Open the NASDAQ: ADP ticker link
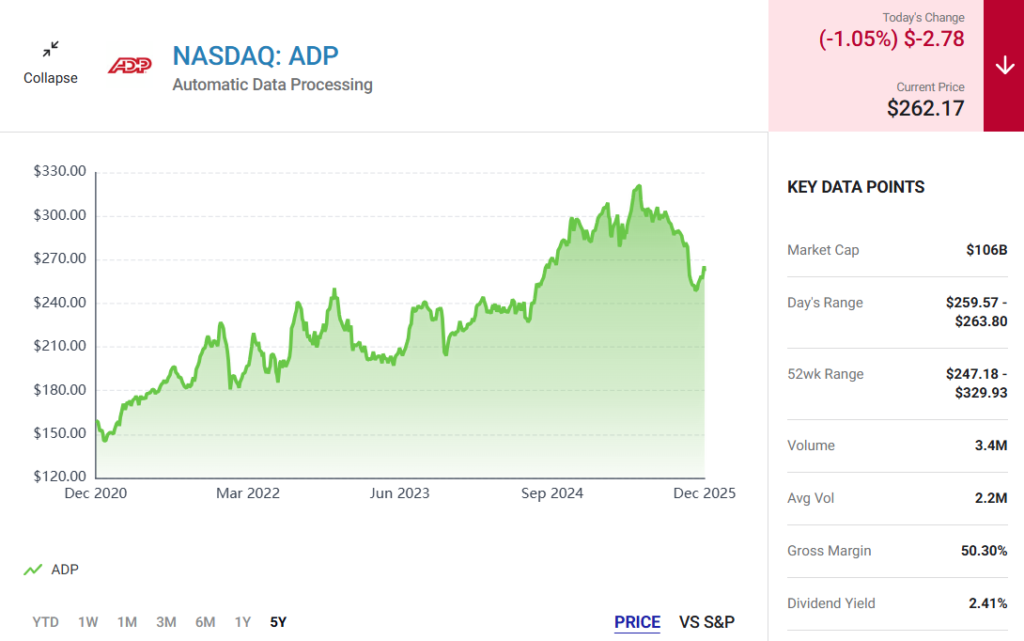 (255, 55)
